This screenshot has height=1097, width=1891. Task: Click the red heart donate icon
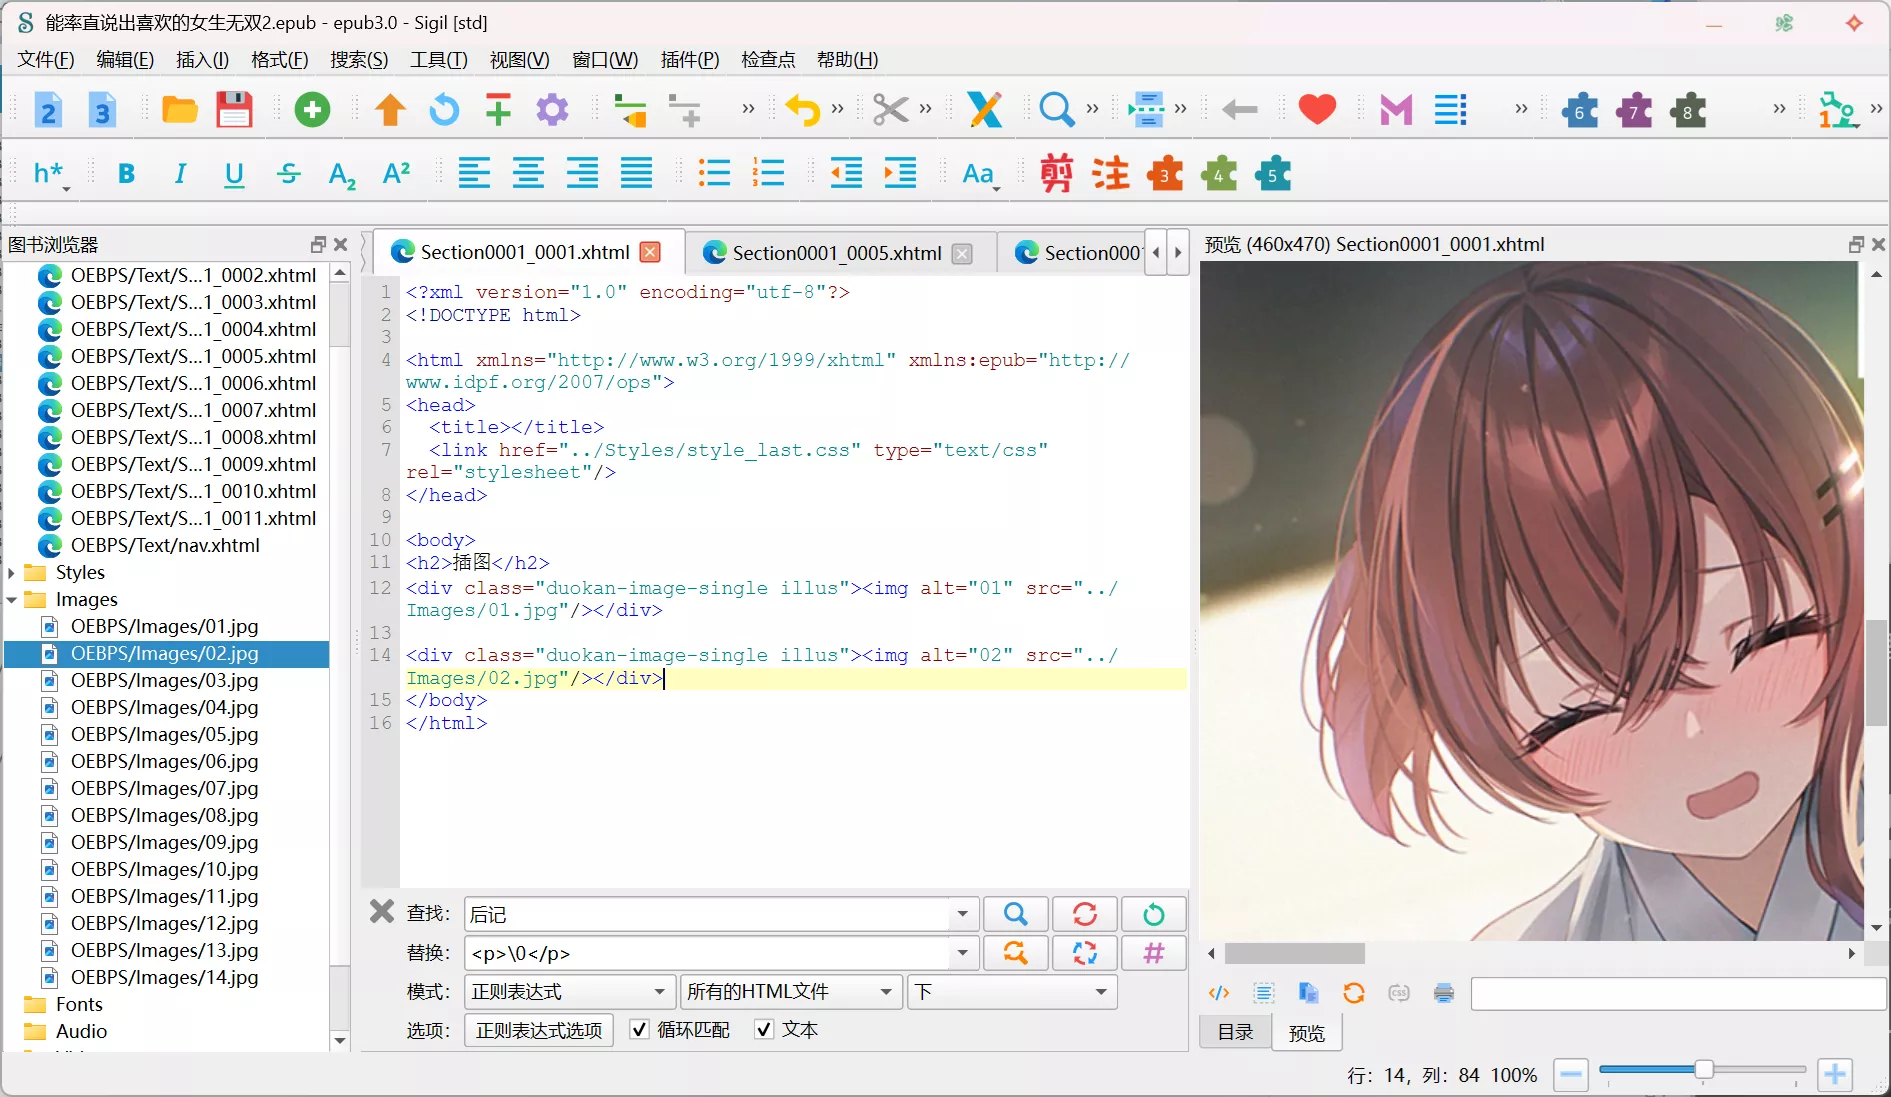coord(1317,109)
